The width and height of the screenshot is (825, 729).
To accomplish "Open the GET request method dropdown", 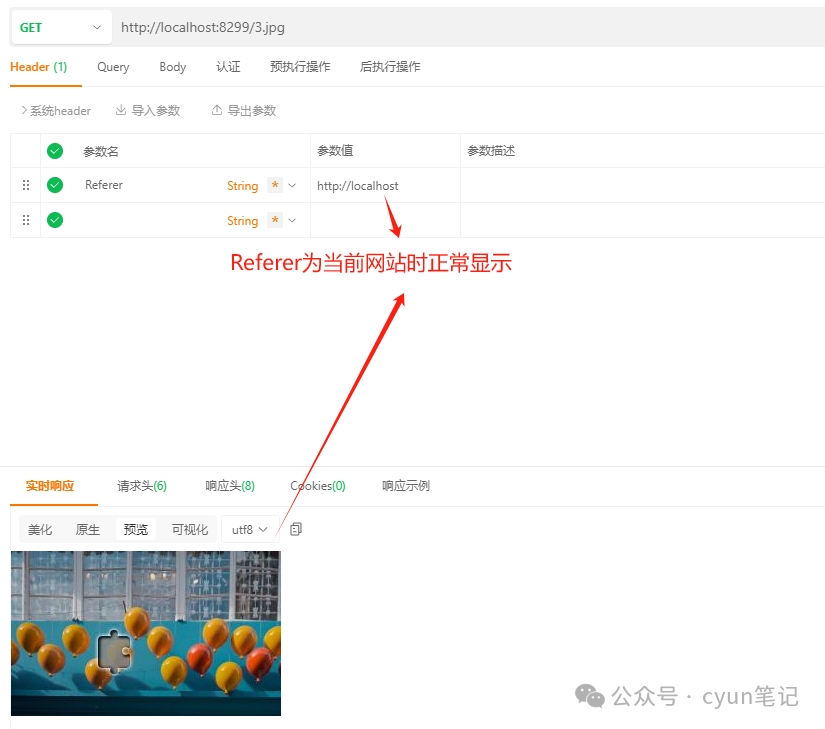I will (x=60, y=27).
